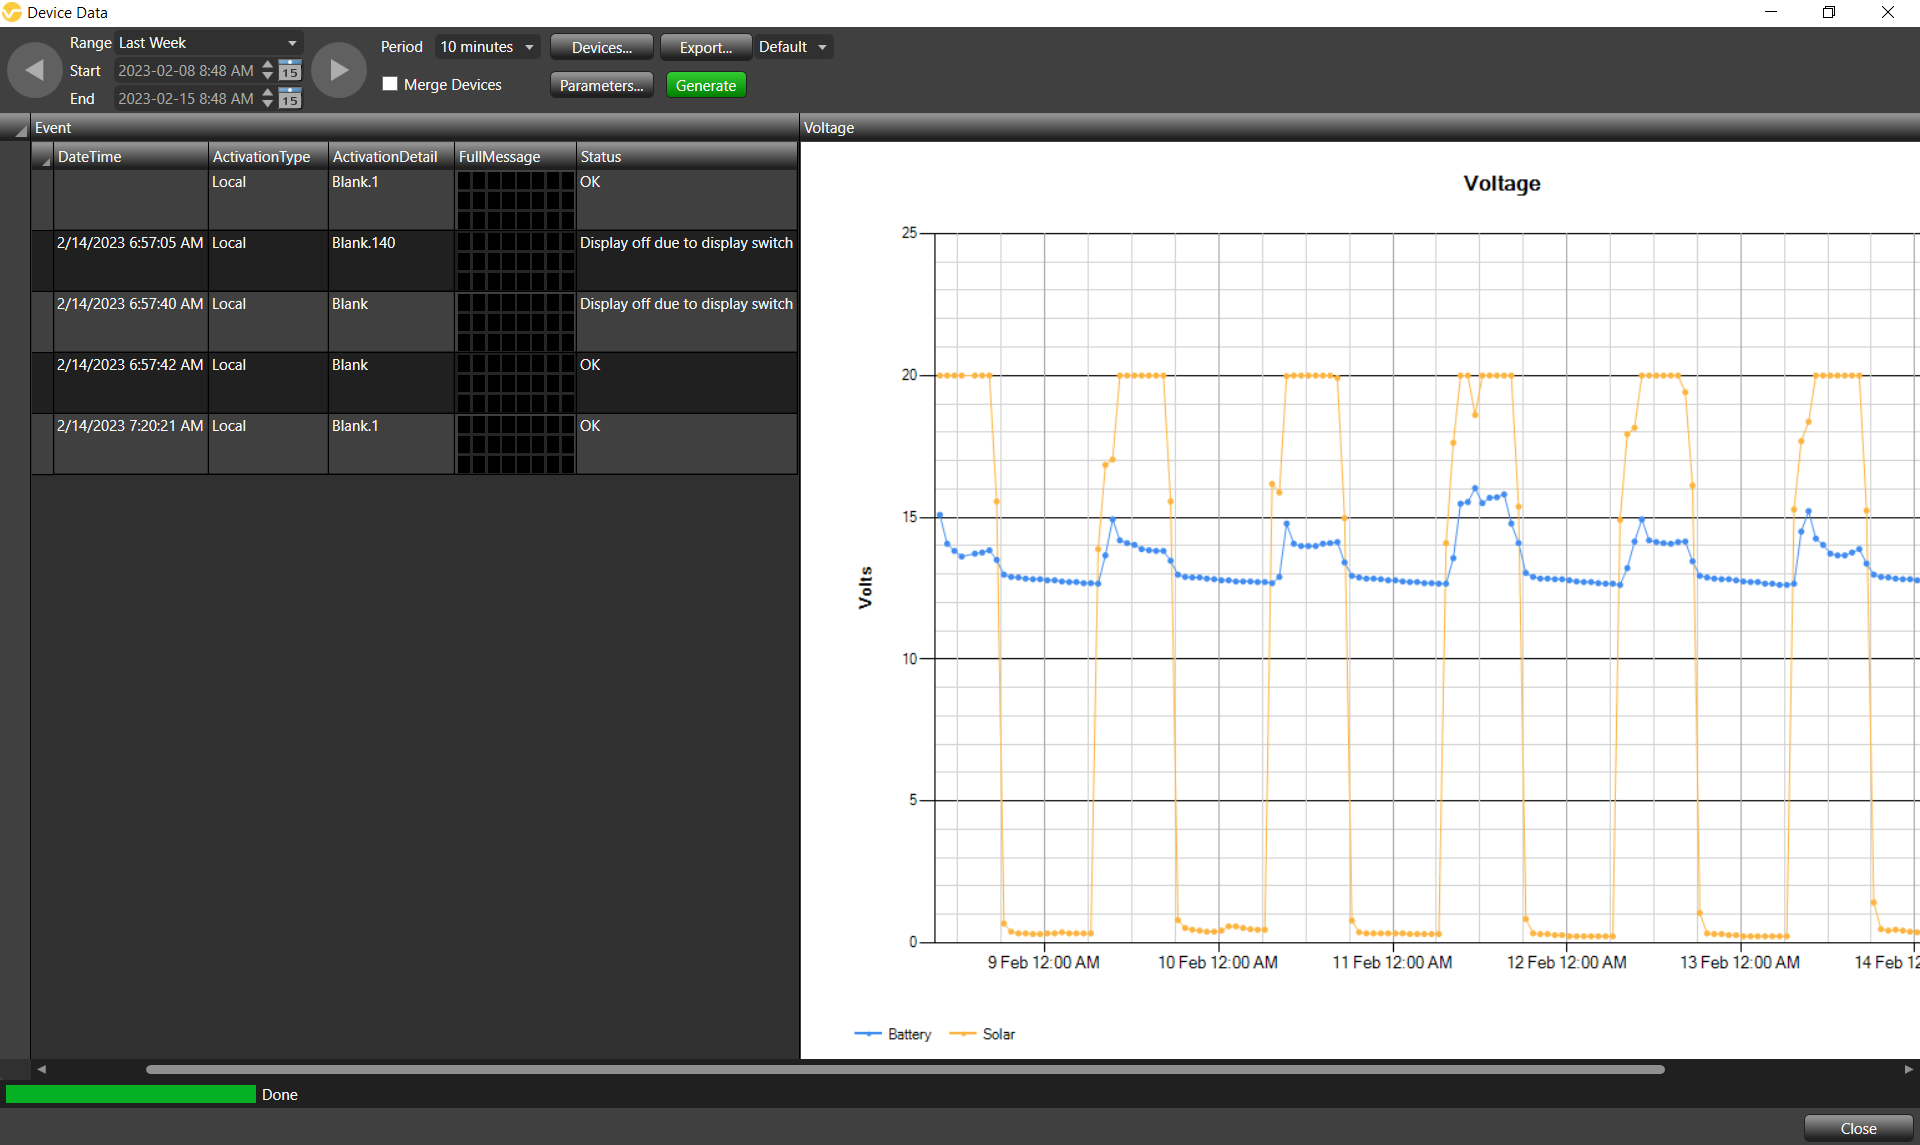The height and width of the screenshot is (1145, 1920).
Task: Open the Range Last Week dropdown
Action: (x=209, y=43)
